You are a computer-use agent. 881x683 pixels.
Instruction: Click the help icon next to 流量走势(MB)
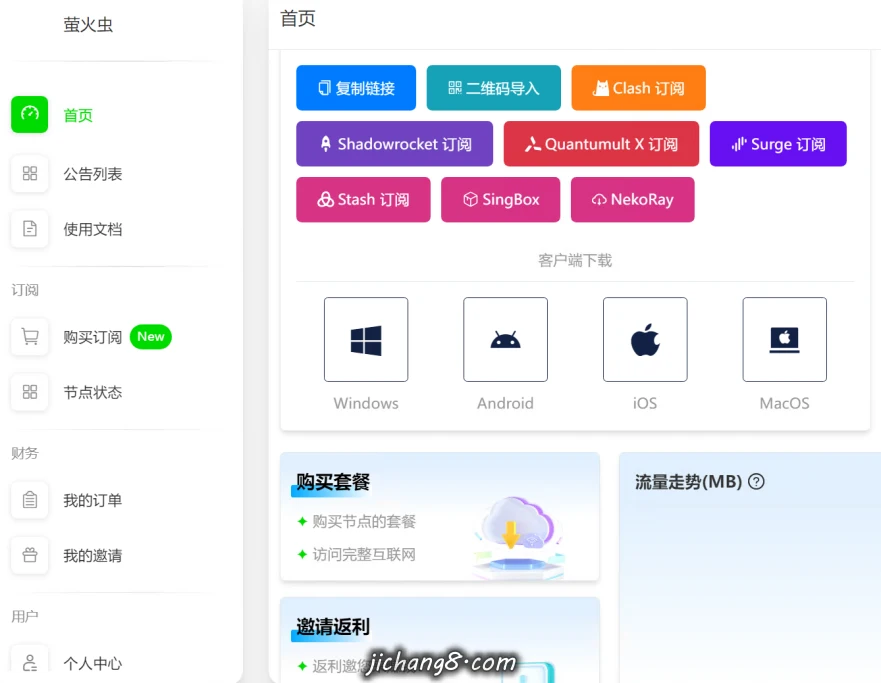pyautogui.click(x=756, y=481)
